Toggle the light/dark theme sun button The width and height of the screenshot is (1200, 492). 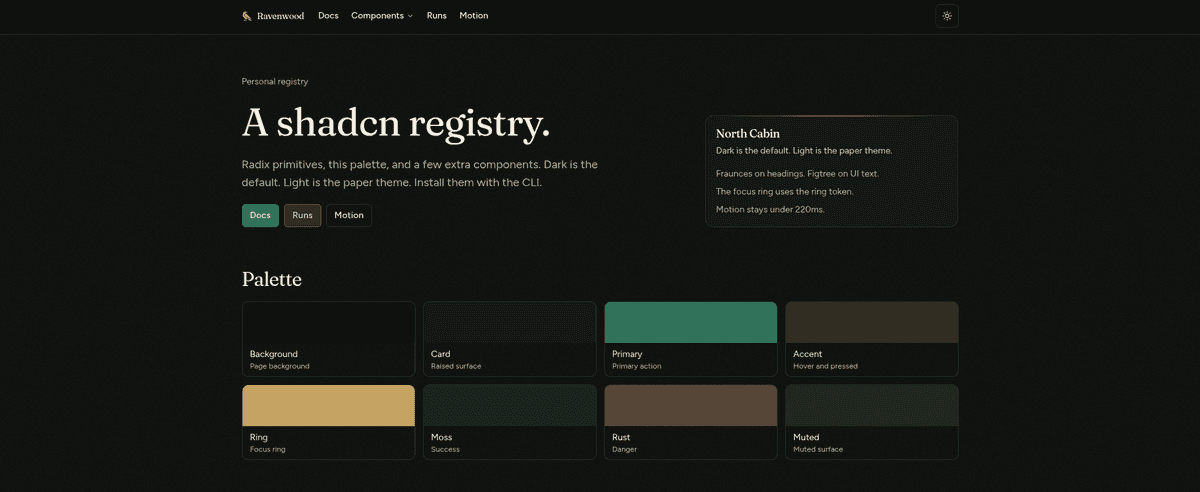[x=947, y=16]
